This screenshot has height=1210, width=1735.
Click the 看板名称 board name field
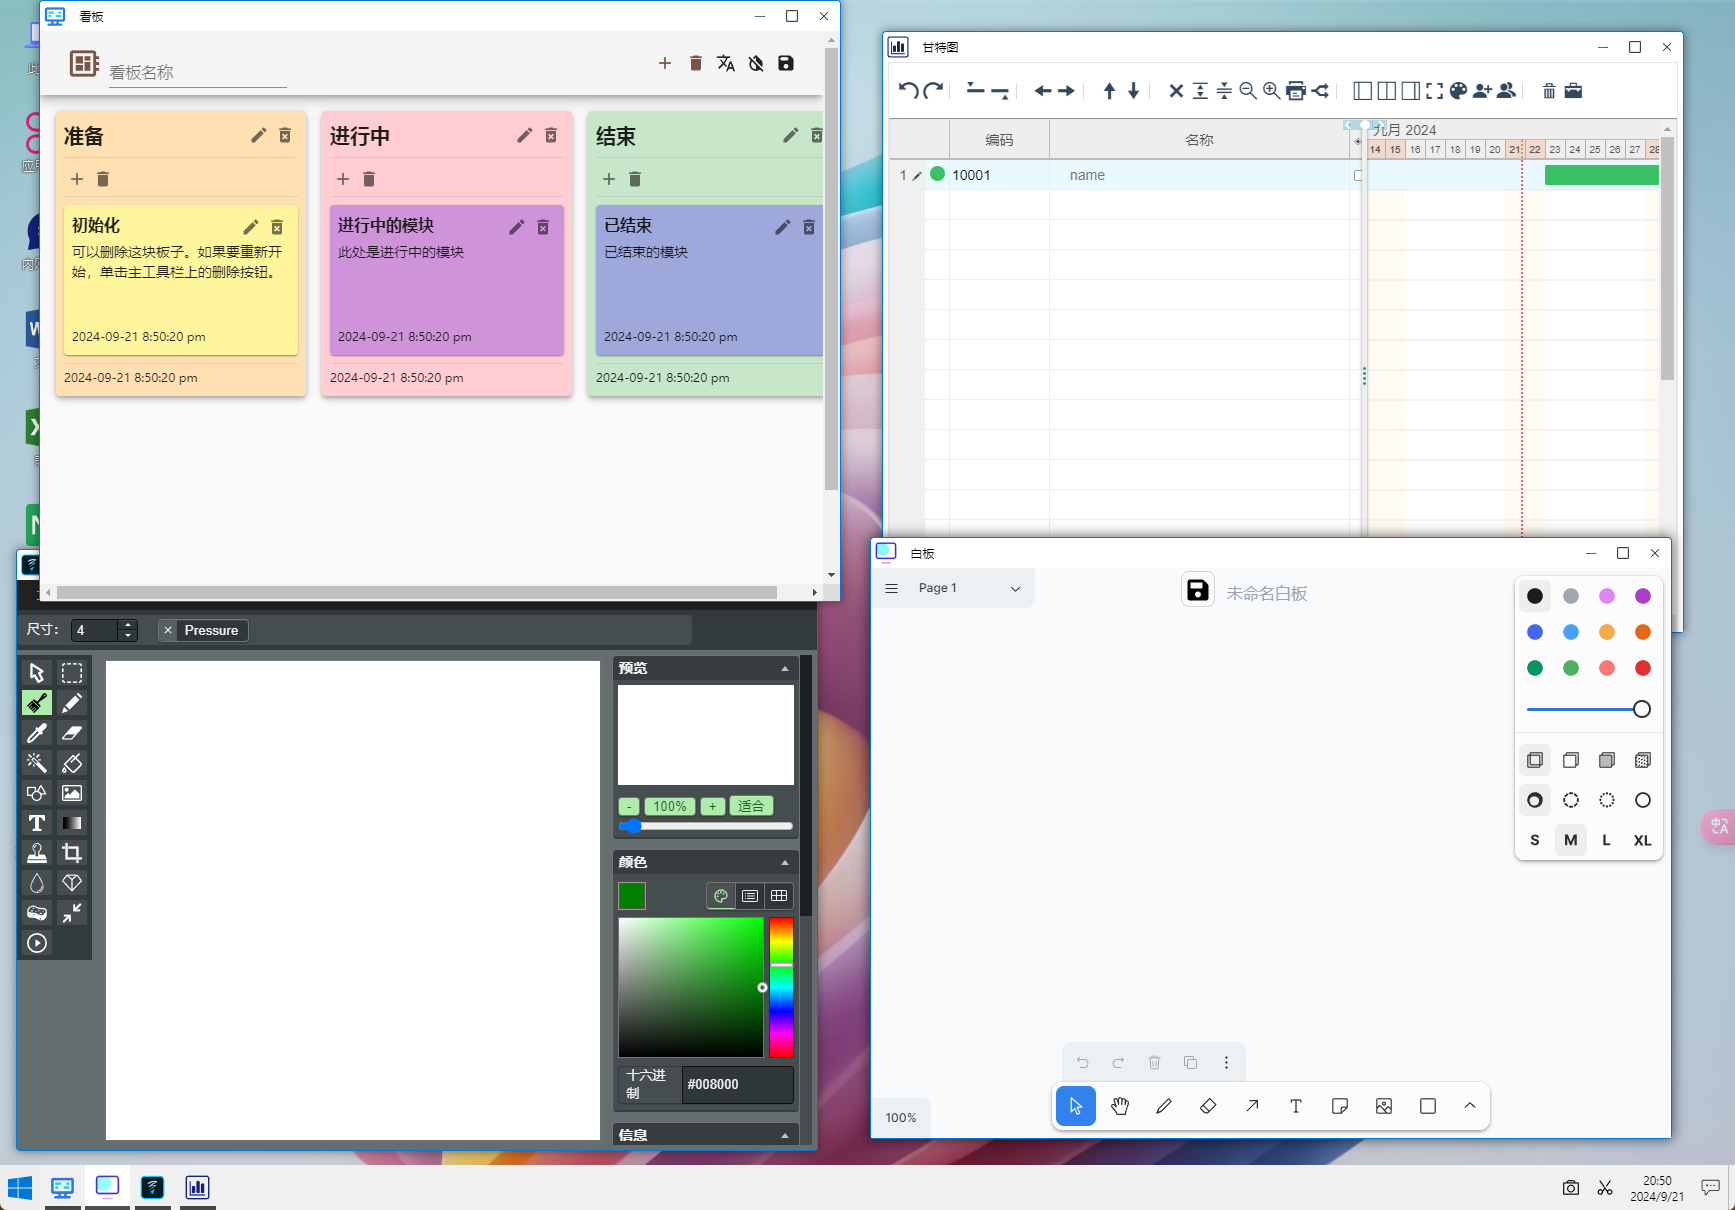(x=197, y=72)
